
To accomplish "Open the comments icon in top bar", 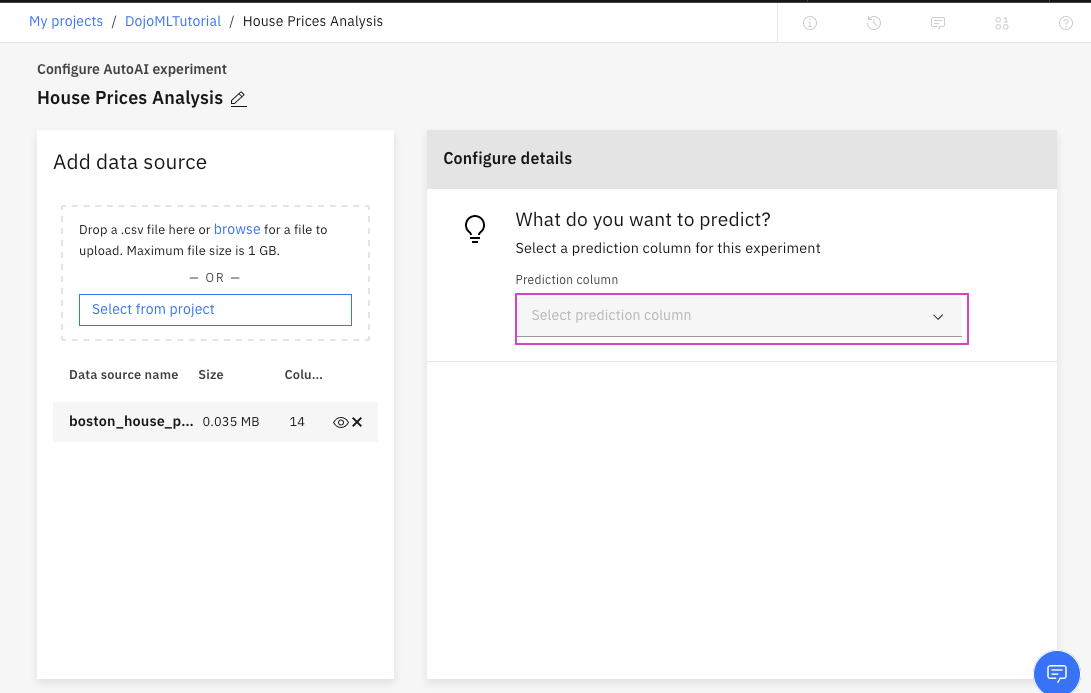I will pos(938,23).
